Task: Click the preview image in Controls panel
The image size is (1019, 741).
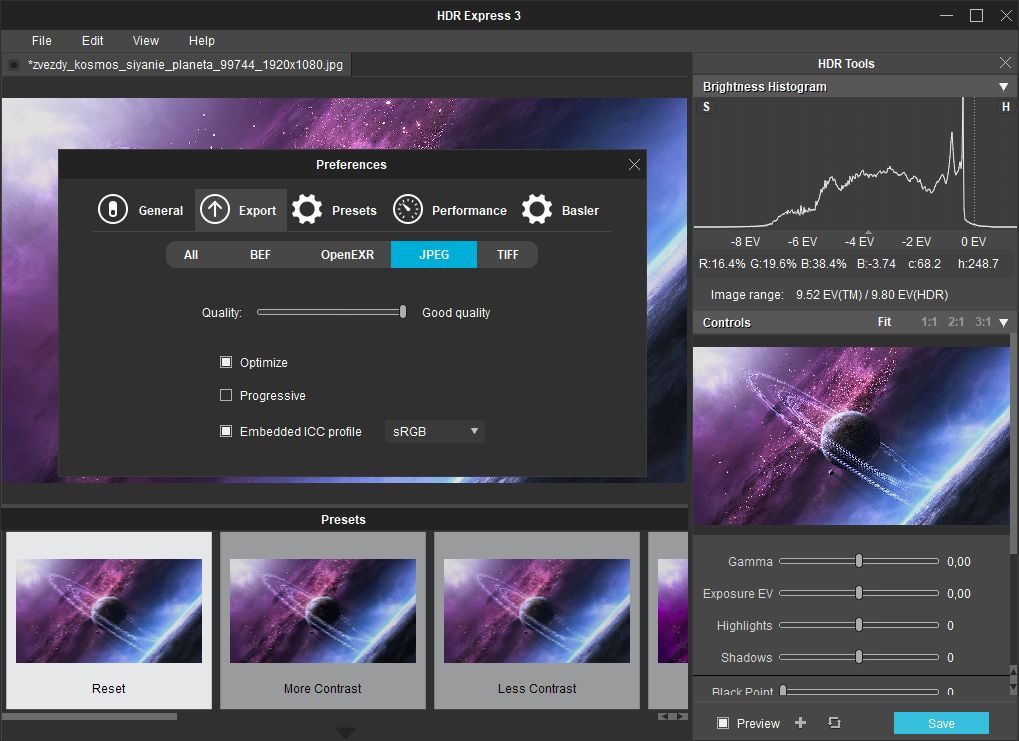Action: pyautogui.click(x=851, y=436)
